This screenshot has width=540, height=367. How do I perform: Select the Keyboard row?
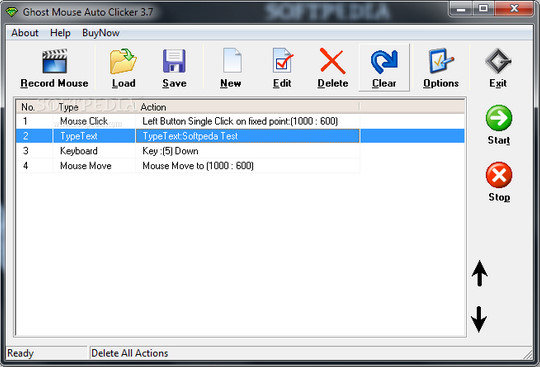pyautogui.click(x=240, y=151)
